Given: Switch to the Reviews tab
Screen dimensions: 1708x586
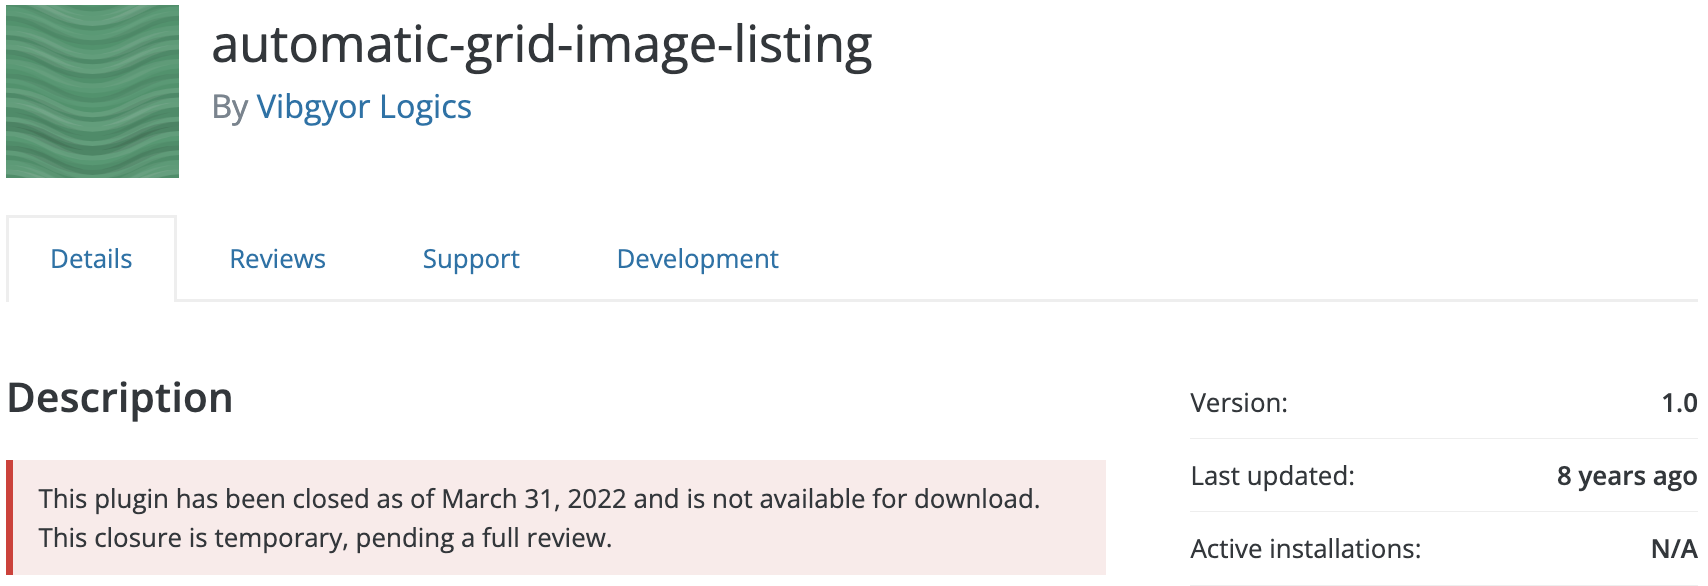Looking at the screenshot, I should (277, 258).
